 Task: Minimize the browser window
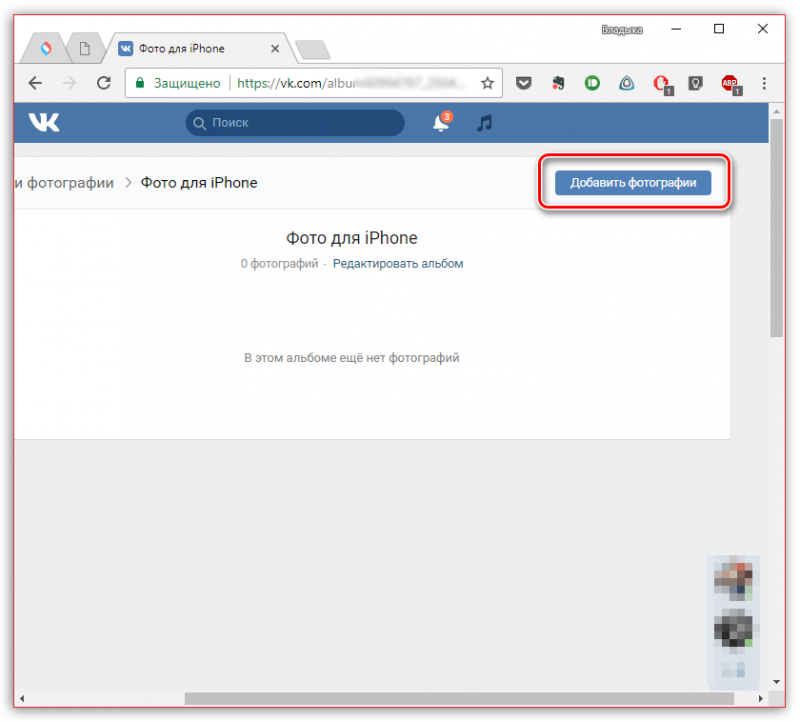[x=676, y=29]
